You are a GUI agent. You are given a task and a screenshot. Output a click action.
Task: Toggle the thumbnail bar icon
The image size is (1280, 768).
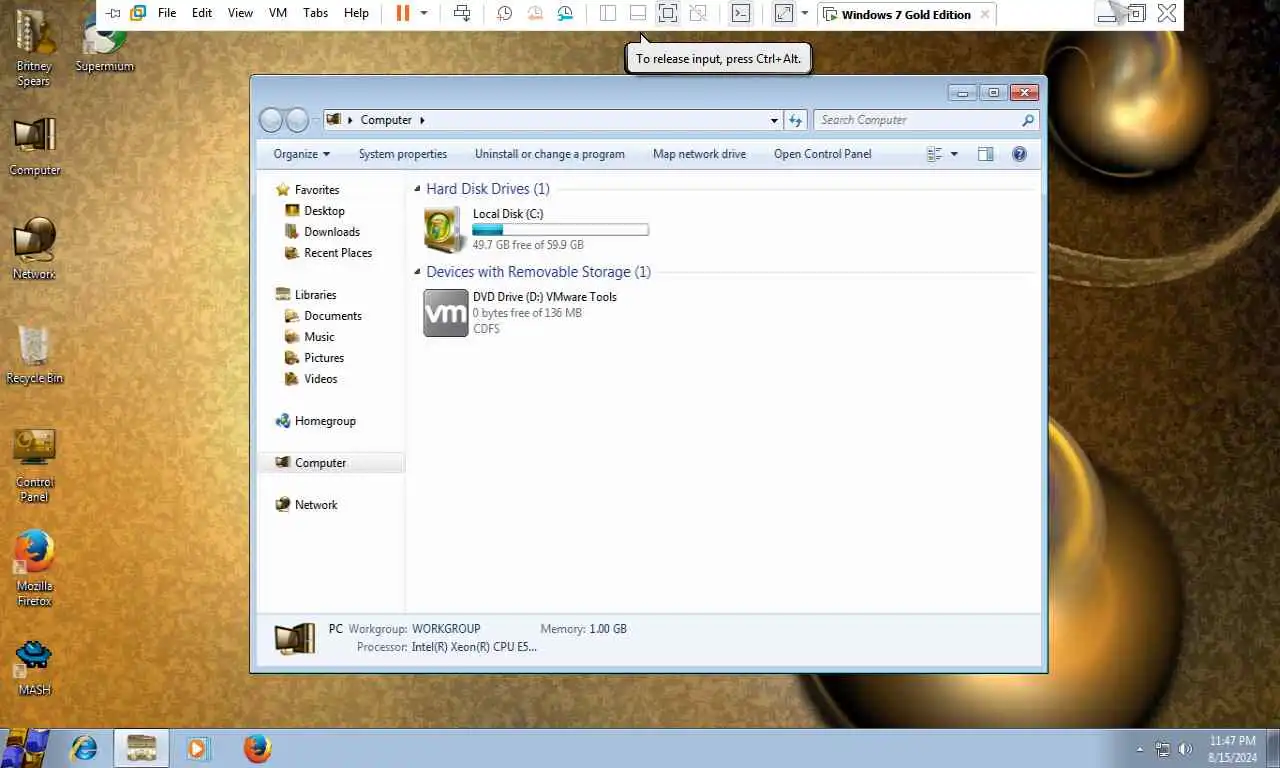pos(637,13)
